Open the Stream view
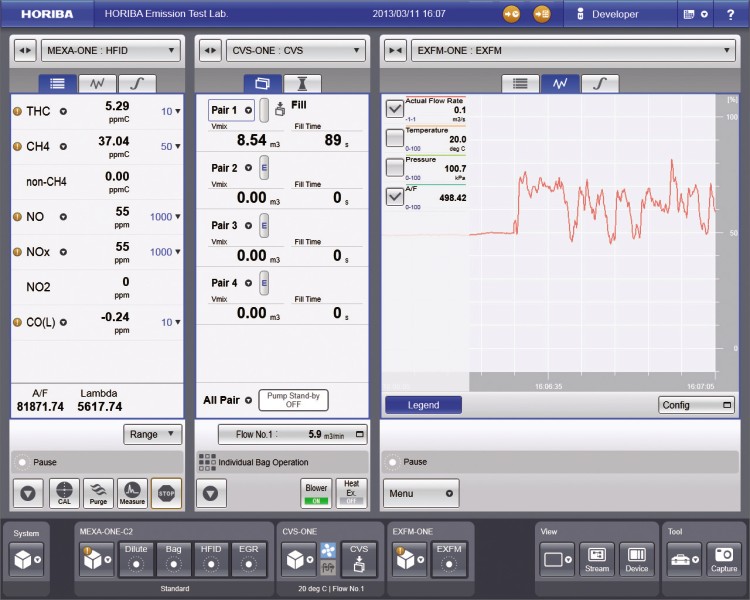 (x=597, y=558)
